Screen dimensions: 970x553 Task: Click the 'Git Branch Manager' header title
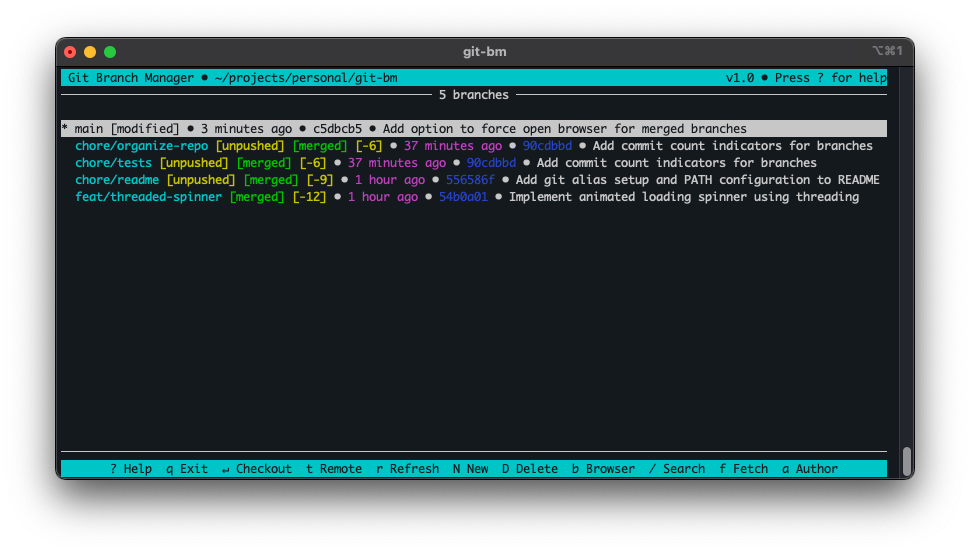click(131, 78)
